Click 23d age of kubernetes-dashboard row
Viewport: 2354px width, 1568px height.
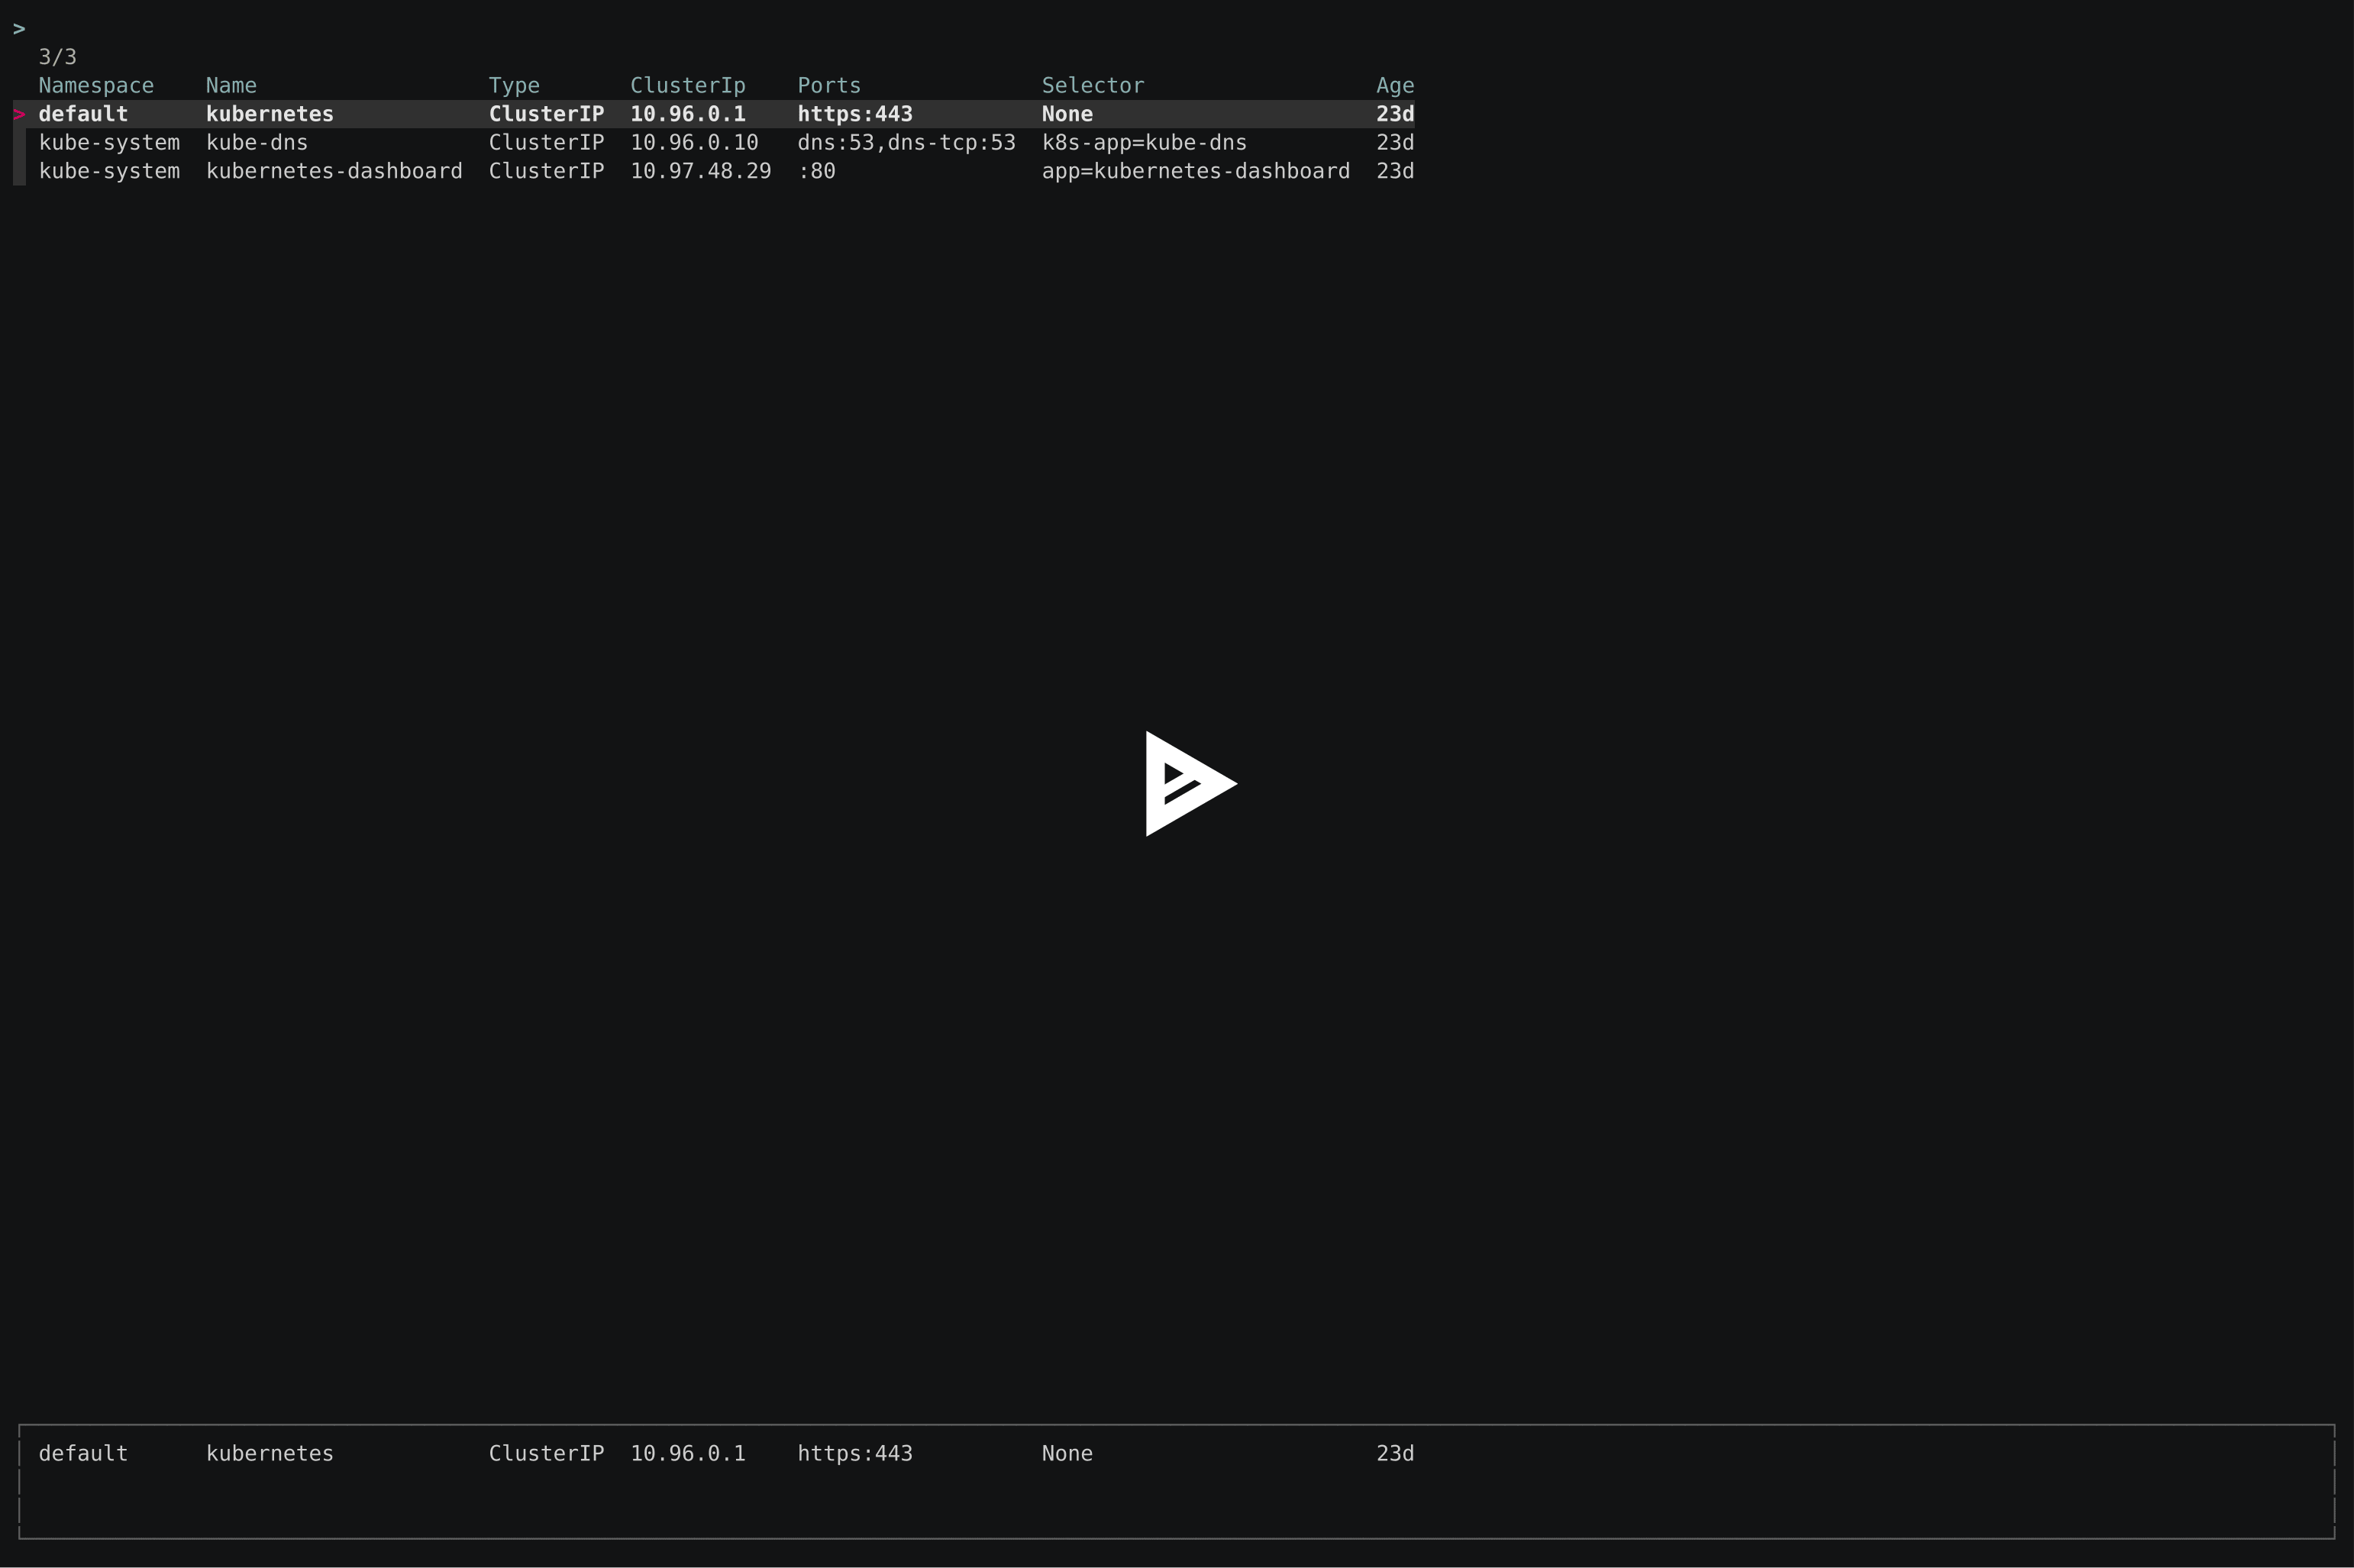1395,171
